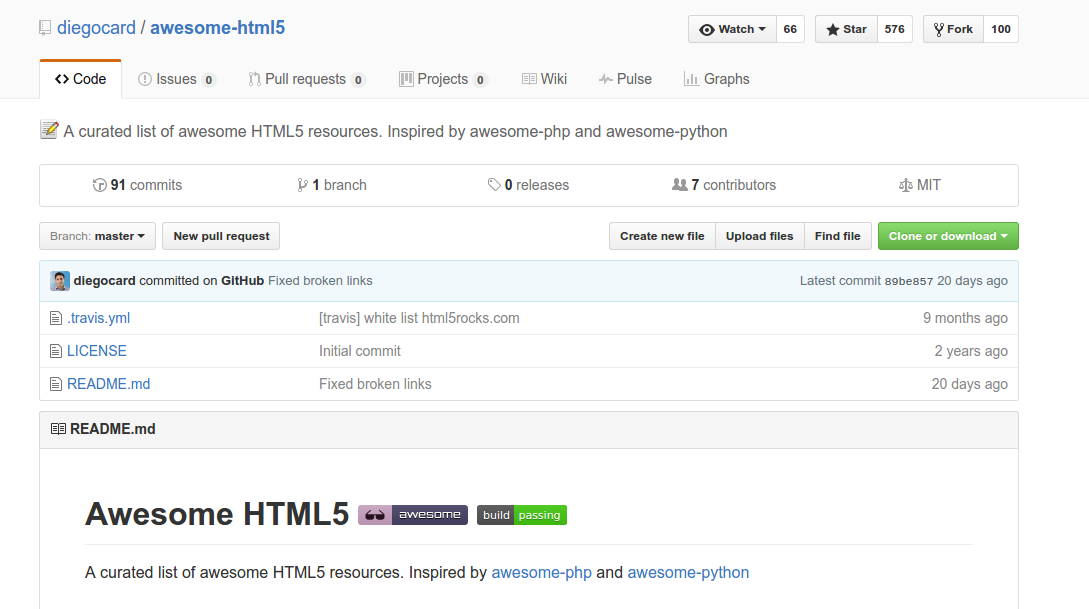Image resolution: width=1089 pixels, height=609 pixels.
Task: Click the Pulse waveform icon
Action: (606, 79)
